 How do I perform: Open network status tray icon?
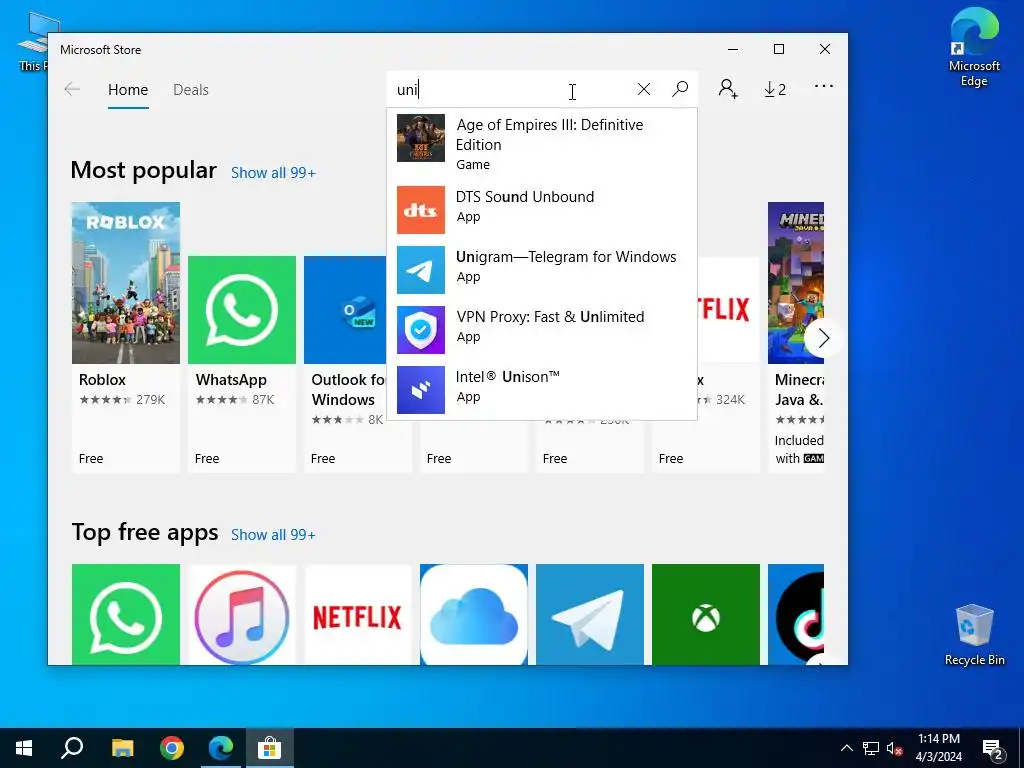pos(871,748)
